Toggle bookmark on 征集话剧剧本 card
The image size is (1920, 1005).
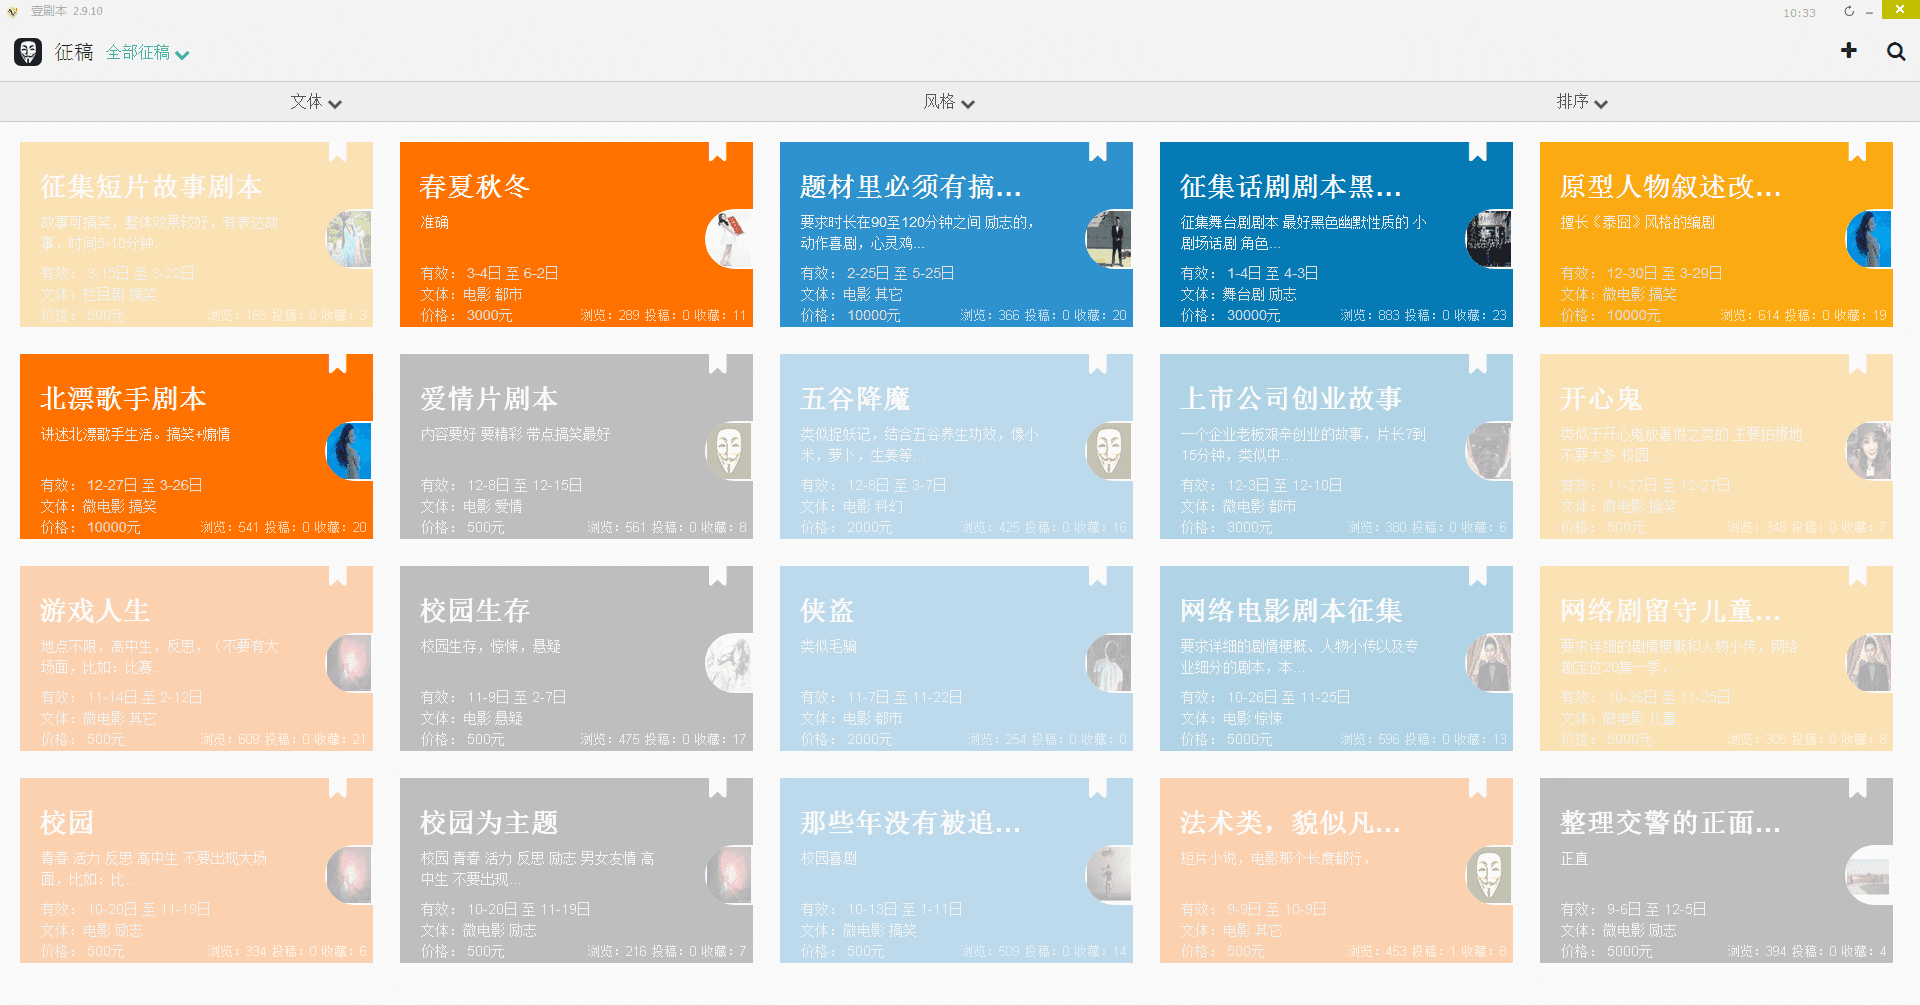tap(1477, 151)
